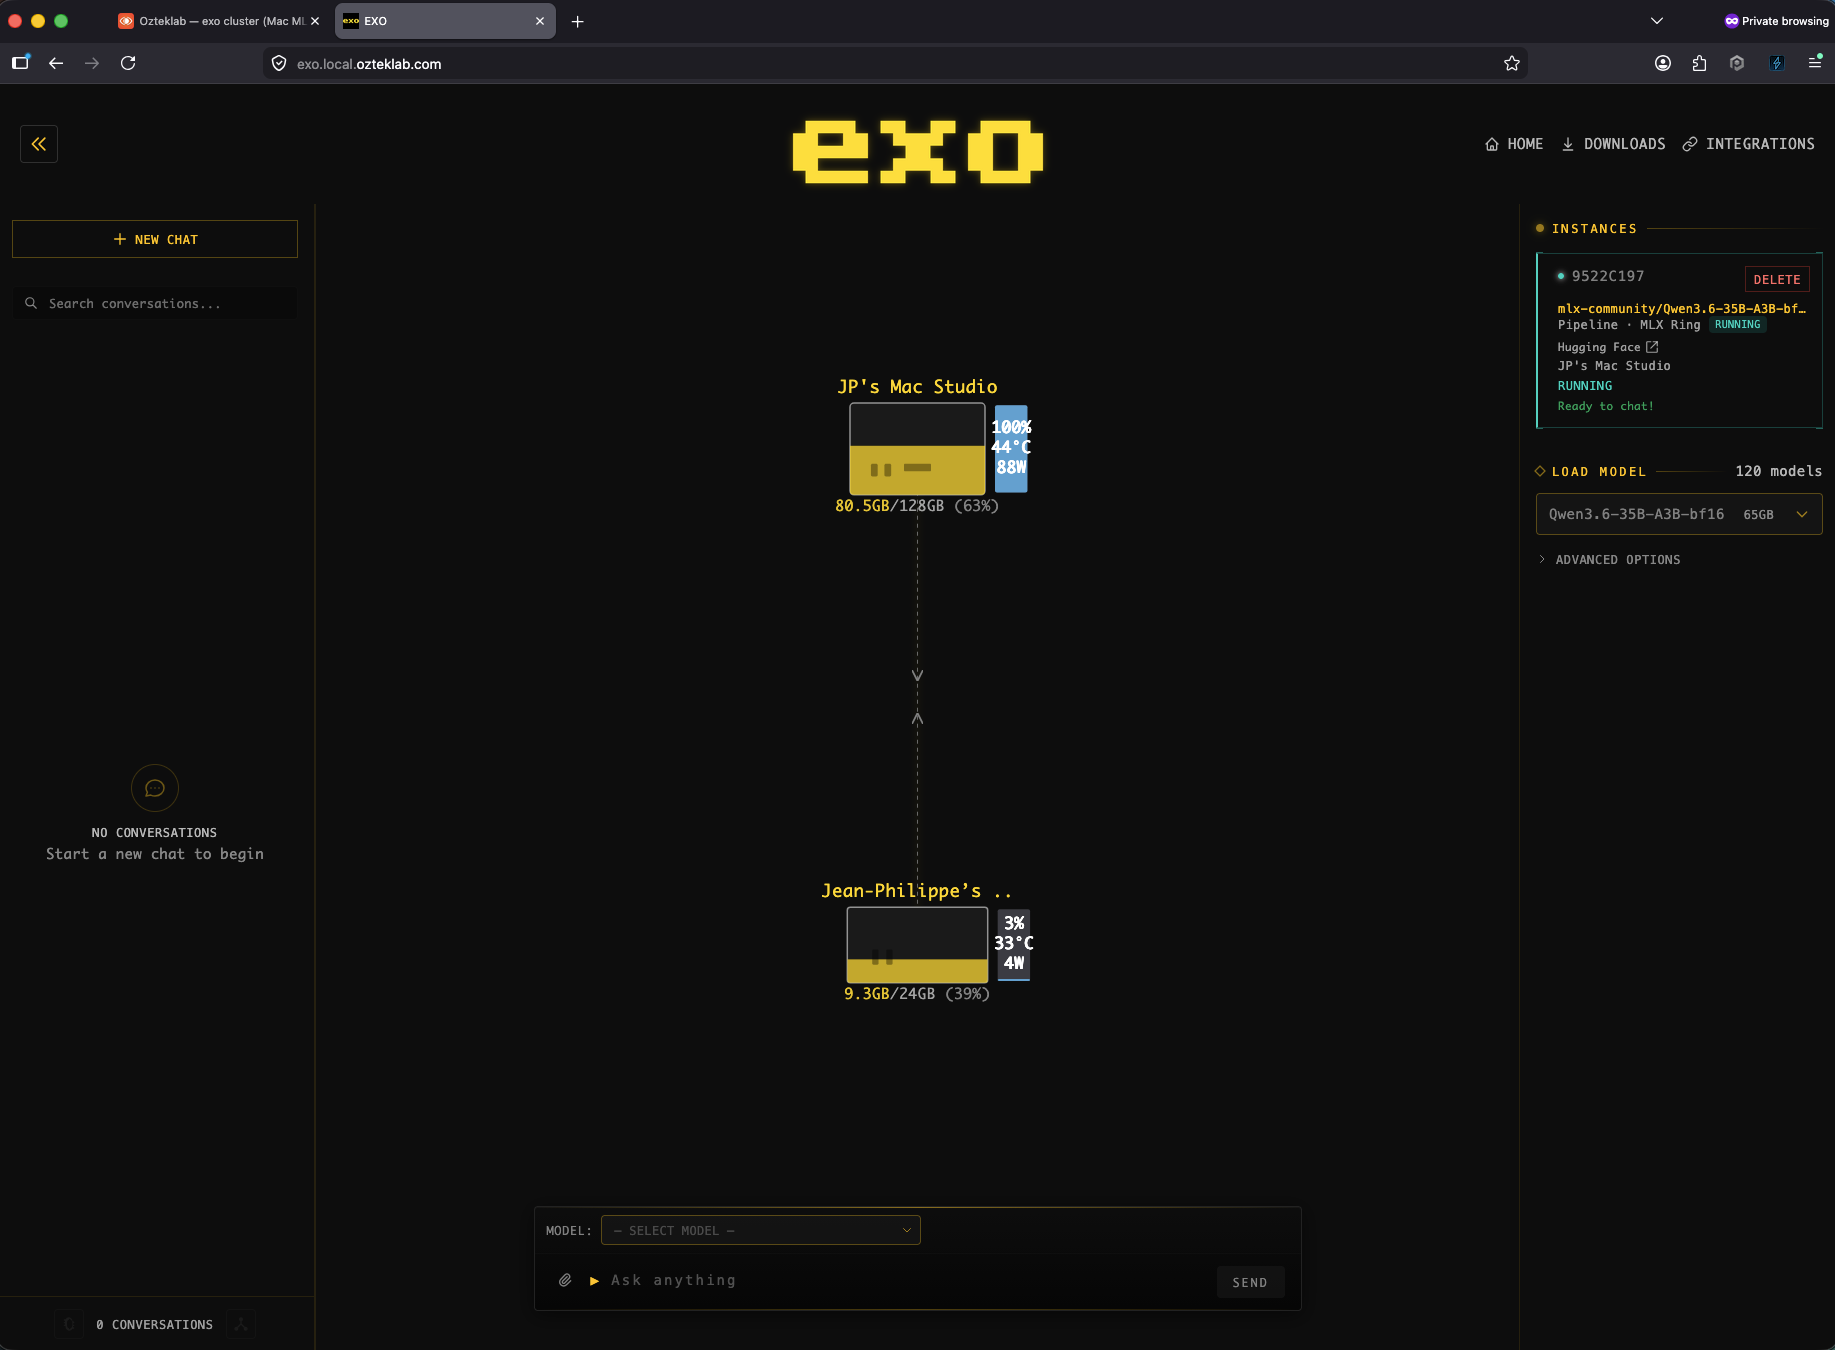The width and height of the screenshot is (1835, 1350).
Task: Click the Send button
Action: [1250, 1282]
